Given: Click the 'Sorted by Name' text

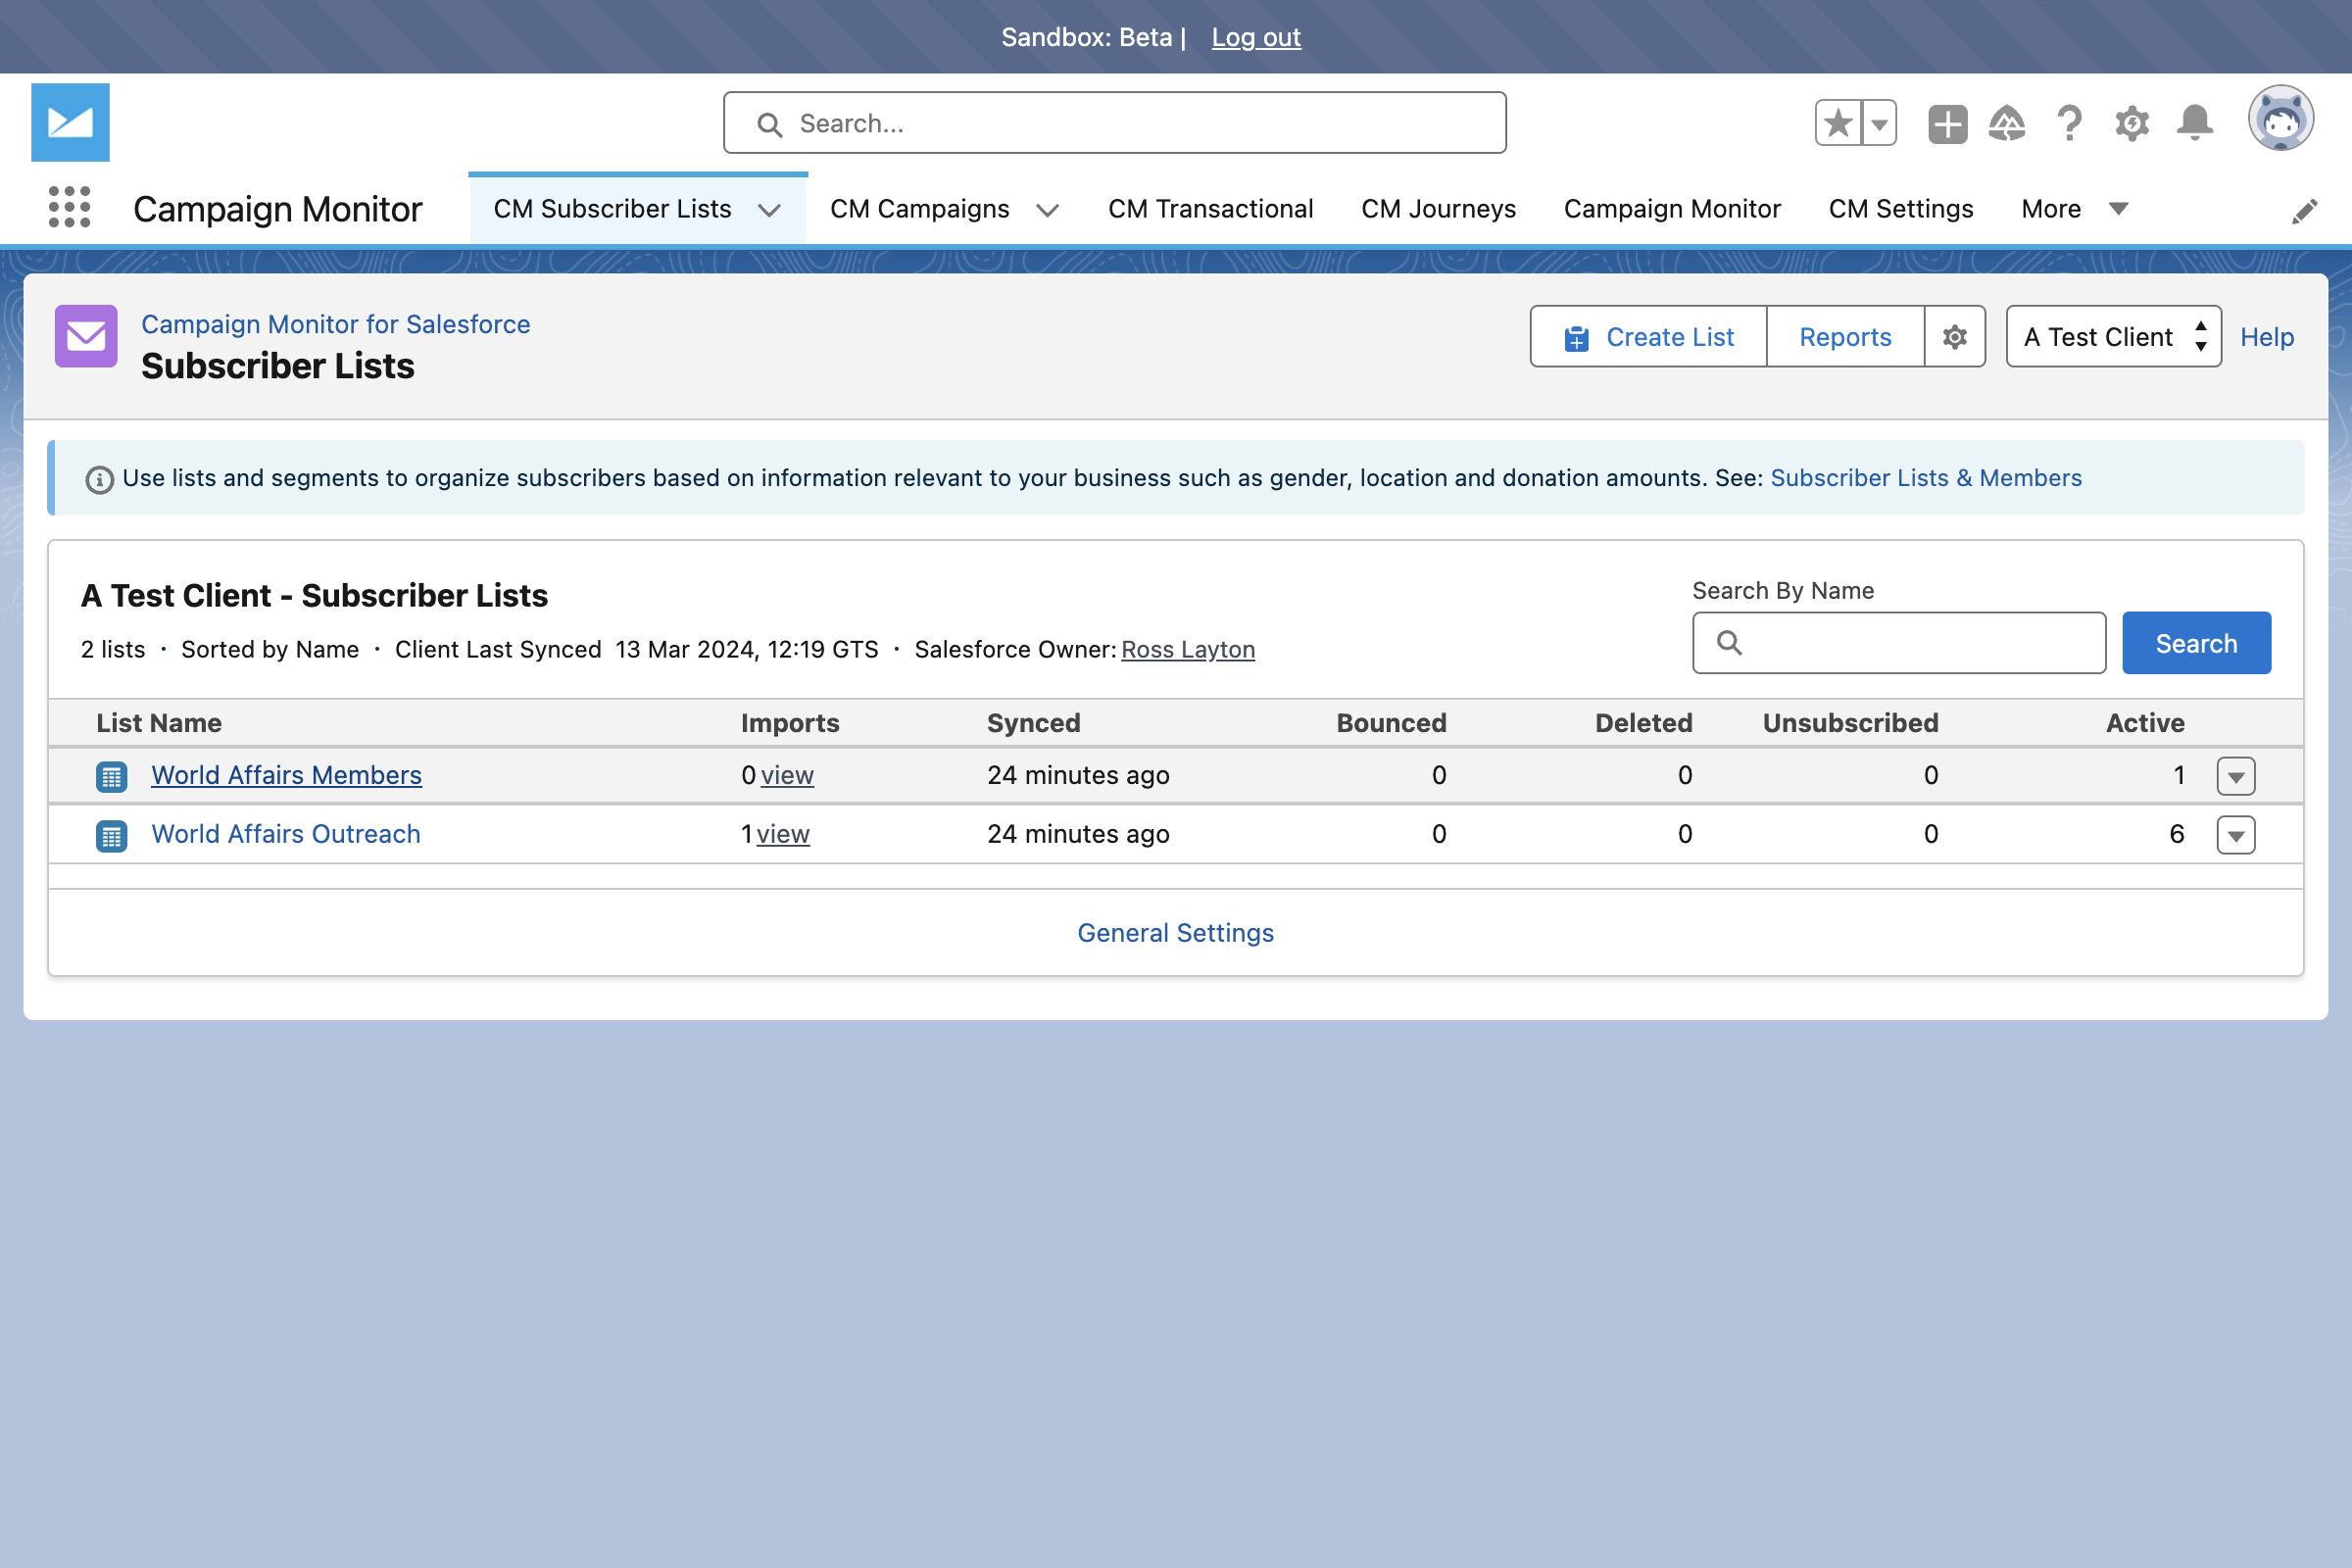Looking at the screenshot, I should [x=270, y=649].
